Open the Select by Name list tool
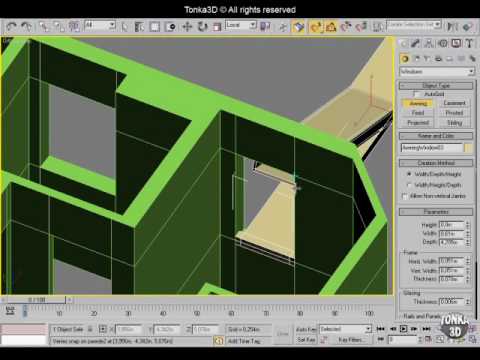480x360 pixels. tap(139, 27)
